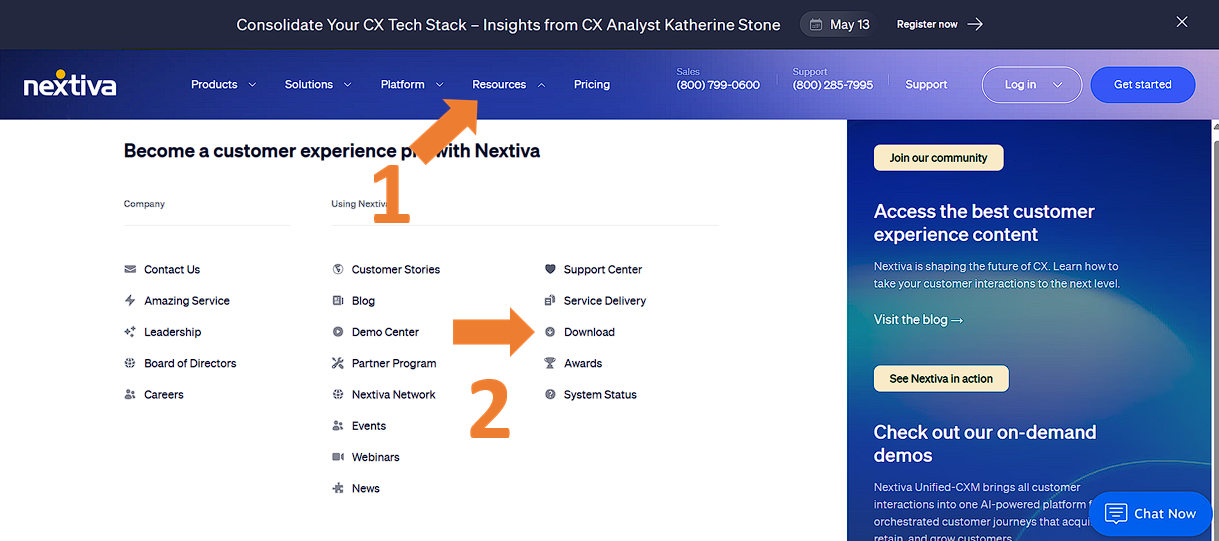Open the Download link

(x=589, y=332)
